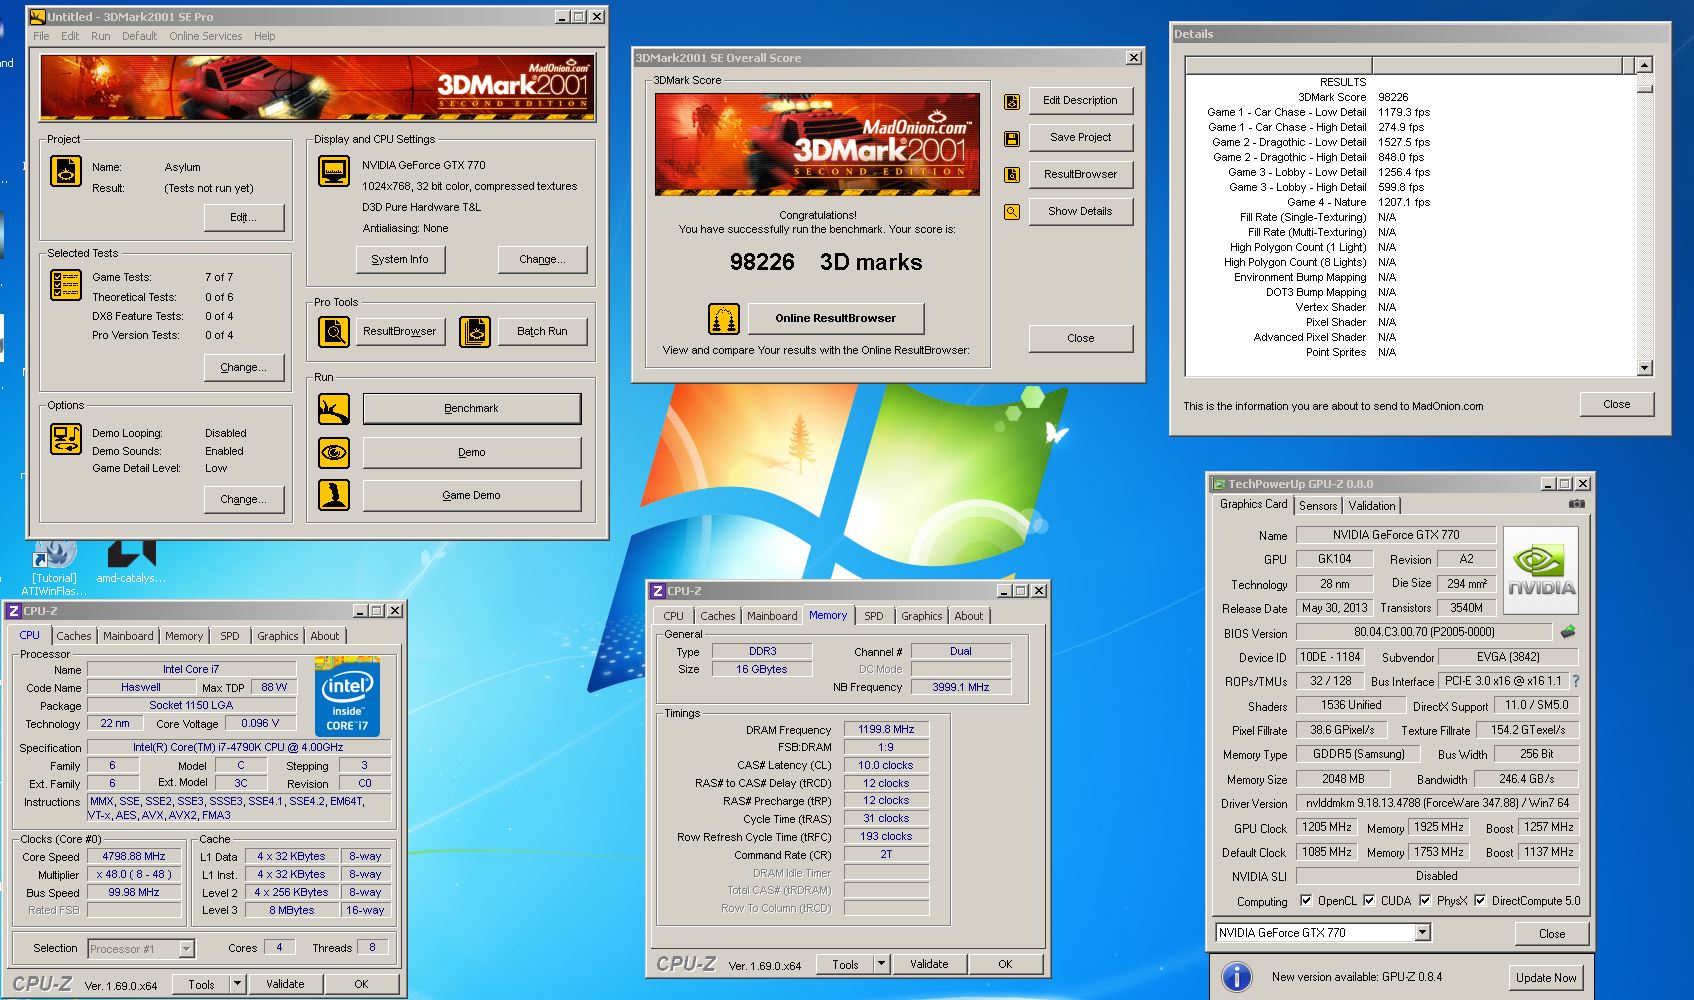Click the Show Details button
The image size is (1694, 1000).
point(1080,212)
